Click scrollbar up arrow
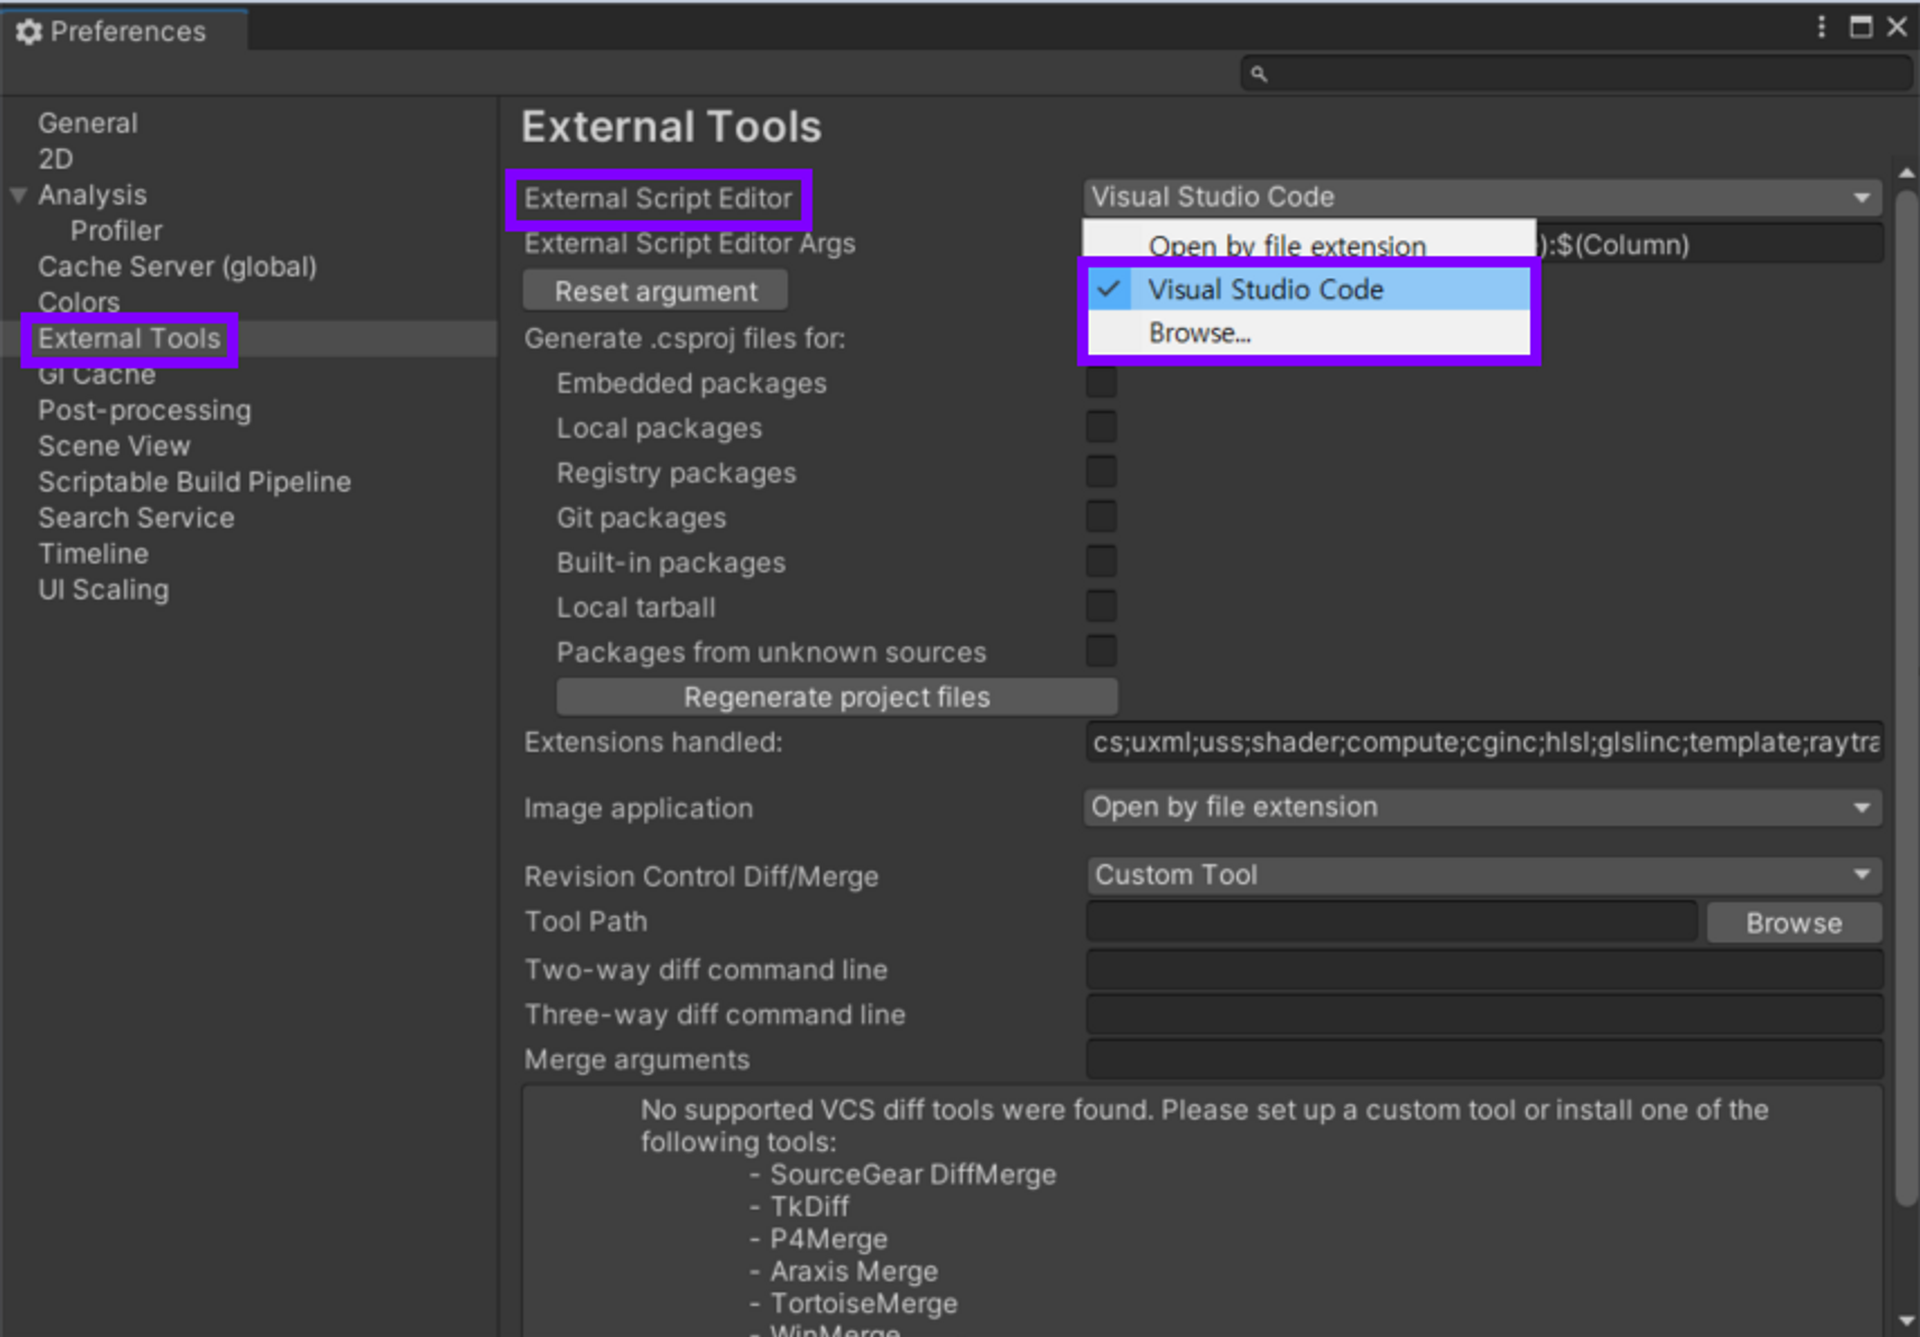1920x1337 pixels. point(1906,173)
